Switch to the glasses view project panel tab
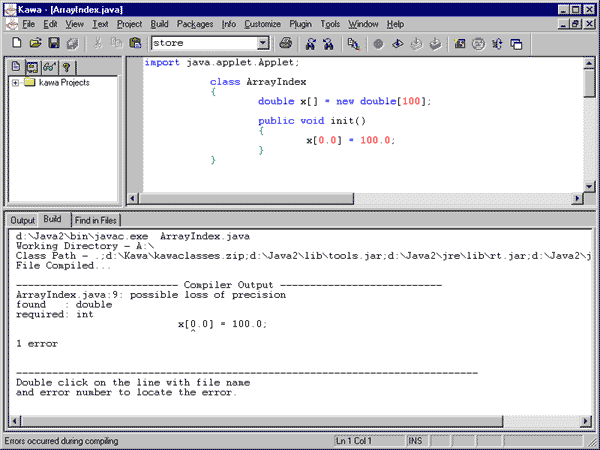The width and height of the screenshot is (600, 450). point(50,67)
